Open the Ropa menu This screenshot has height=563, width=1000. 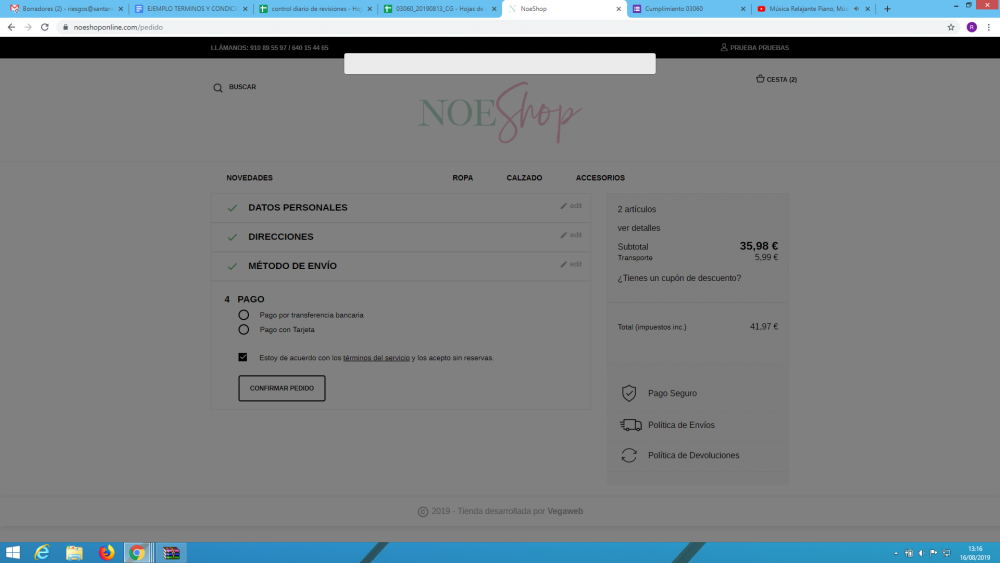[463, 178]
